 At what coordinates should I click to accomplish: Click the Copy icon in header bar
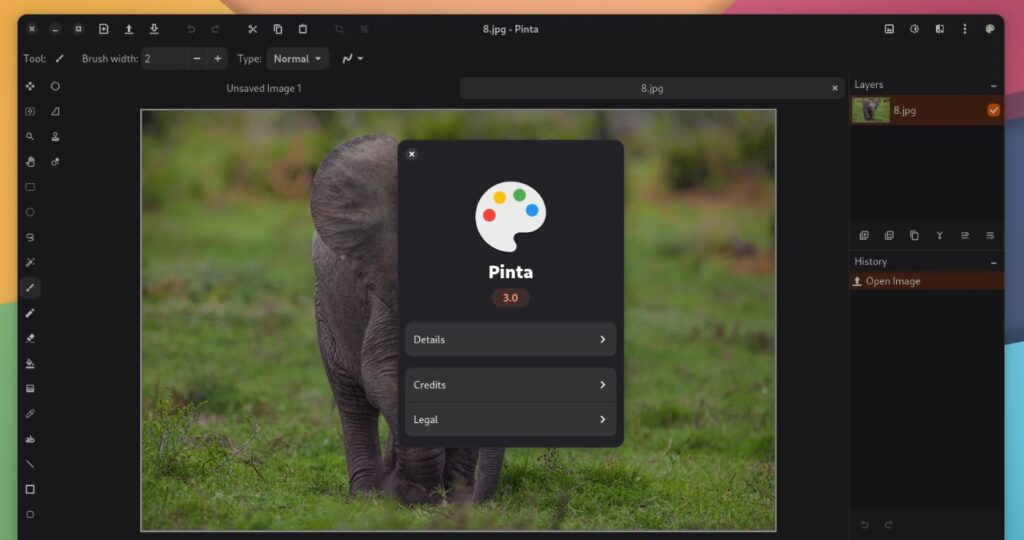pos(278,29)
